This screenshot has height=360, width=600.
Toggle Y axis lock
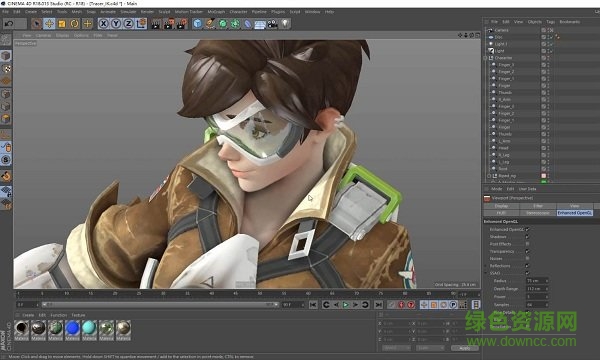[x=116, y=24]
